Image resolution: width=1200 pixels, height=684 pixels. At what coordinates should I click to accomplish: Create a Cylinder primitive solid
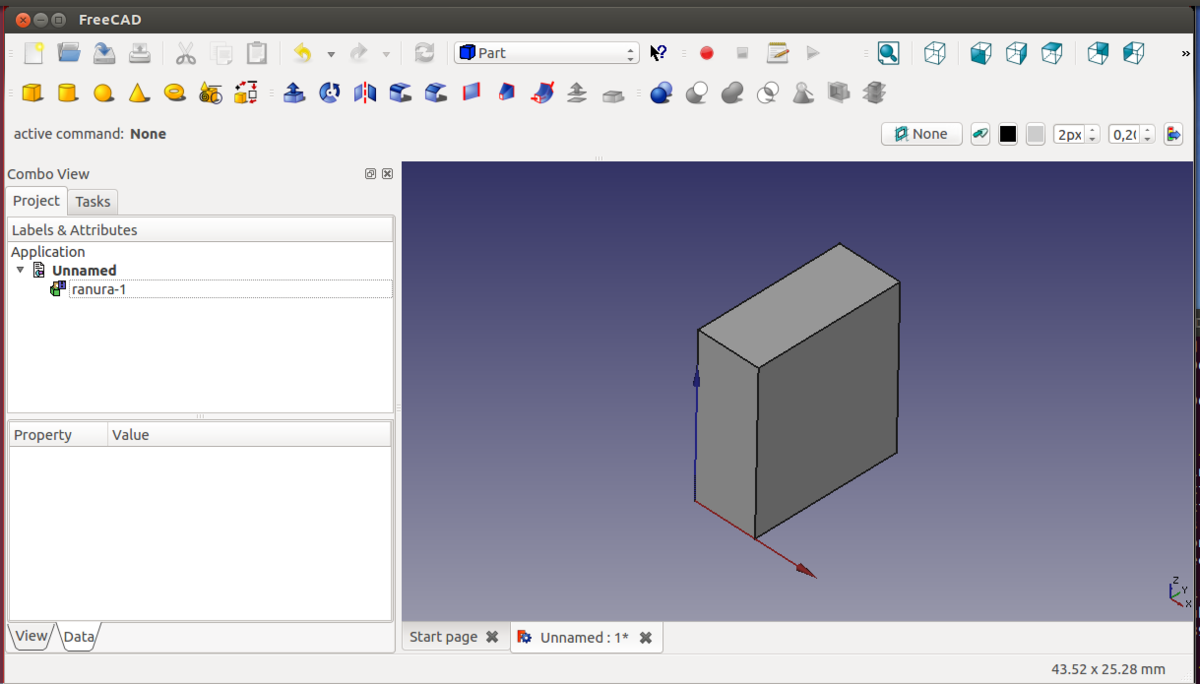tap(67, 93)
